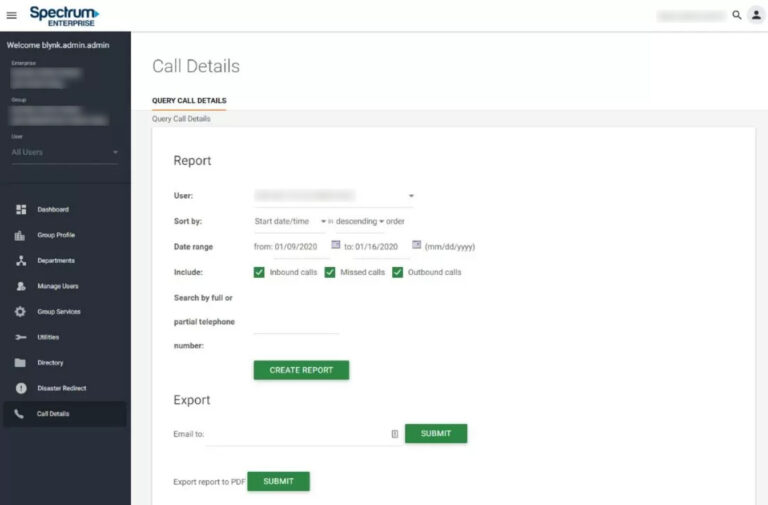Click the Create Report button
The width and height of the screenshot is (768, 505).
[x=301, y=370]
